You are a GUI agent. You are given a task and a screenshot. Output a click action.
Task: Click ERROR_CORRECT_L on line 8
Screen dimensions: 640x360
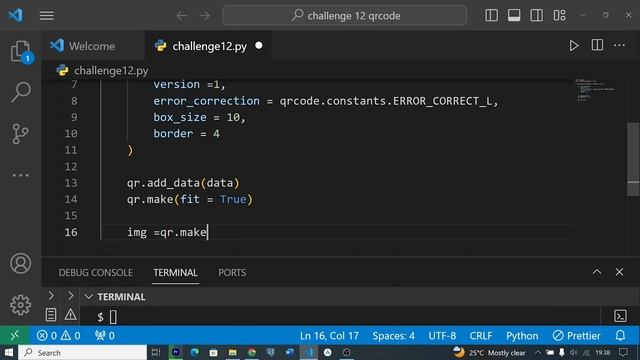pos(442,101)
